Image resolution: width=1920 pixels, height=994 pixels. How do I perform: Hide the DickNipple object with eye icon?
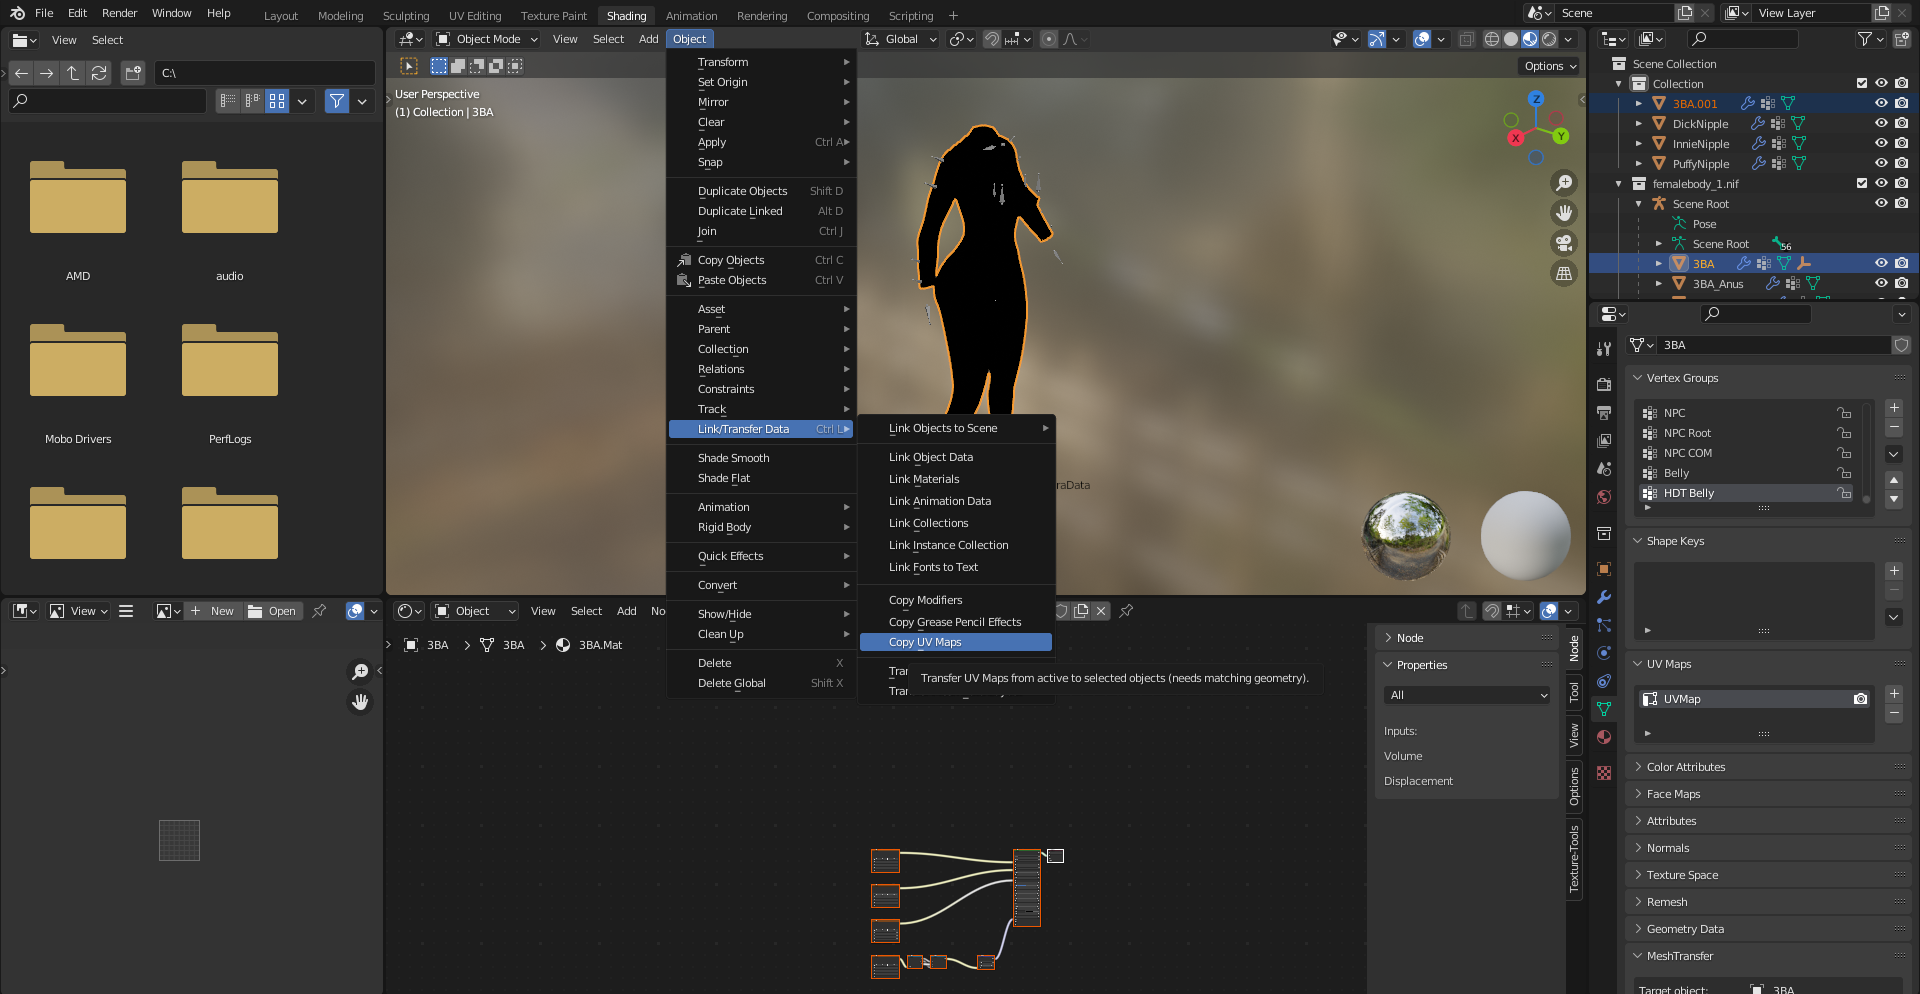click(1881, 123)
